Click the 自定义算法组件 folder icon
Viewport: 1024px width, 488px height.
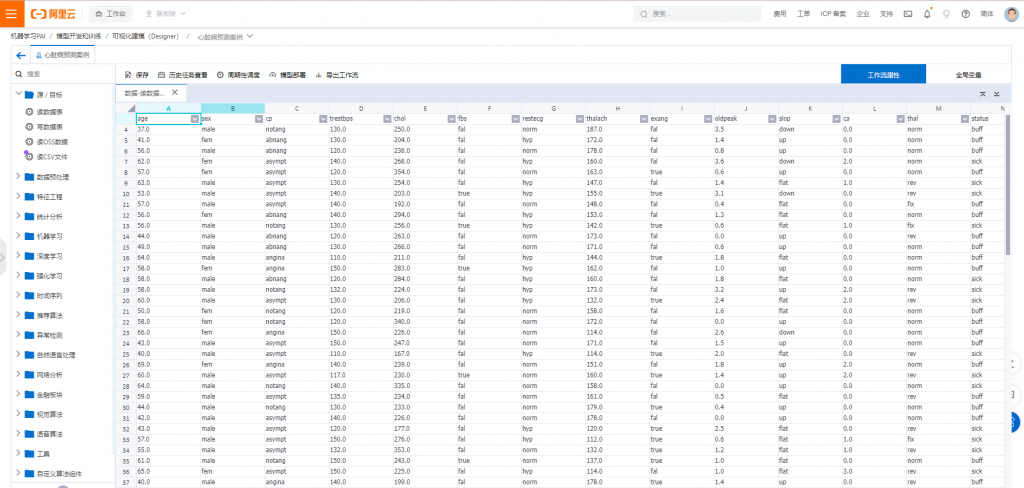tap(29, 474)
